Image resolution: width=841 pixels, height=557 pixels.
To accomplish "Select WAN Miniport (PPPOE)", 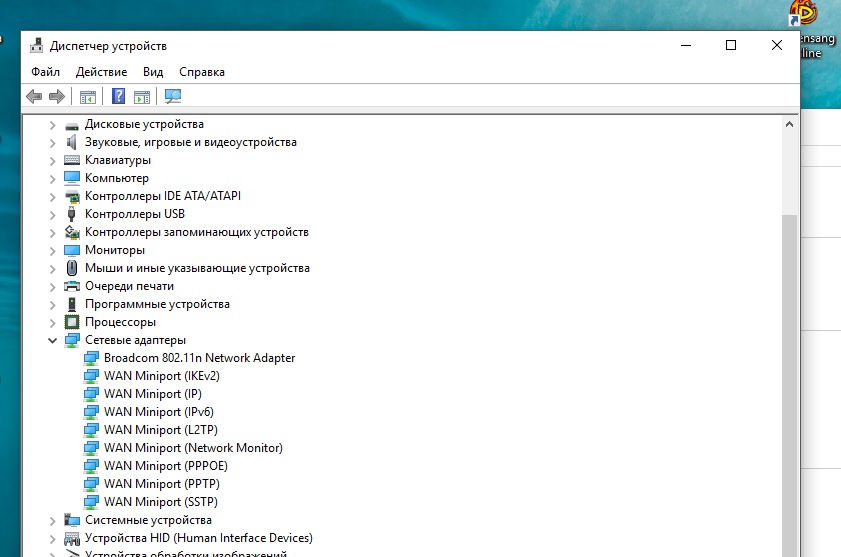I will click(166, 466).
